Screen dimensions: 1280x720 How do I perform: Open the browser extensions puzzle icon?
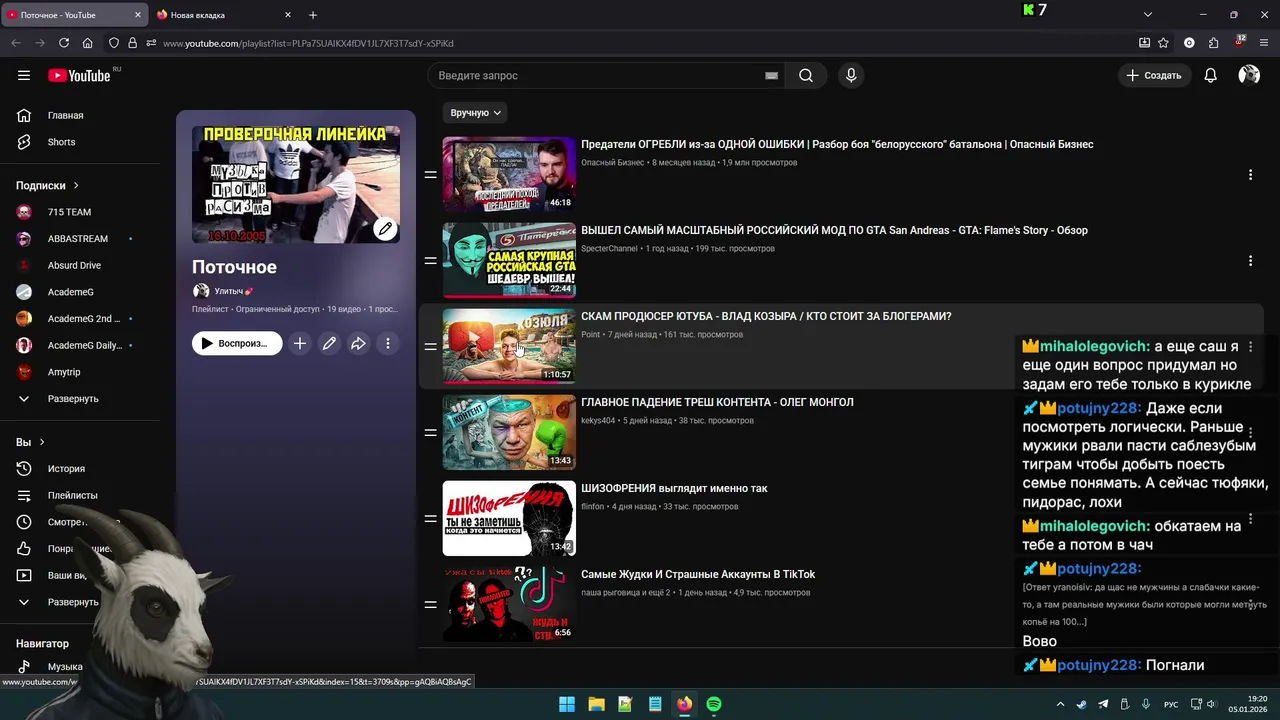coord(1213,43)
